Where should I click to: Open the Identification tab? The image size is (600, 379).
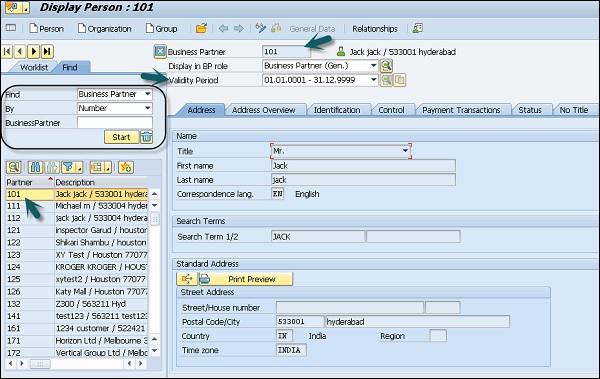pos(337,110)
